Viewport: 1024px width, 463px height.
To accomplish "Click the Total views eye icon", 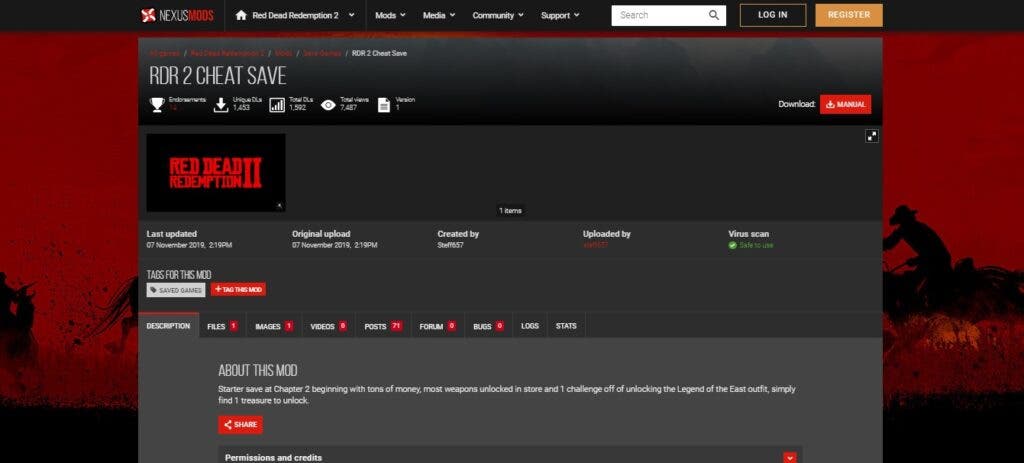I will click(x=328, y=104).
